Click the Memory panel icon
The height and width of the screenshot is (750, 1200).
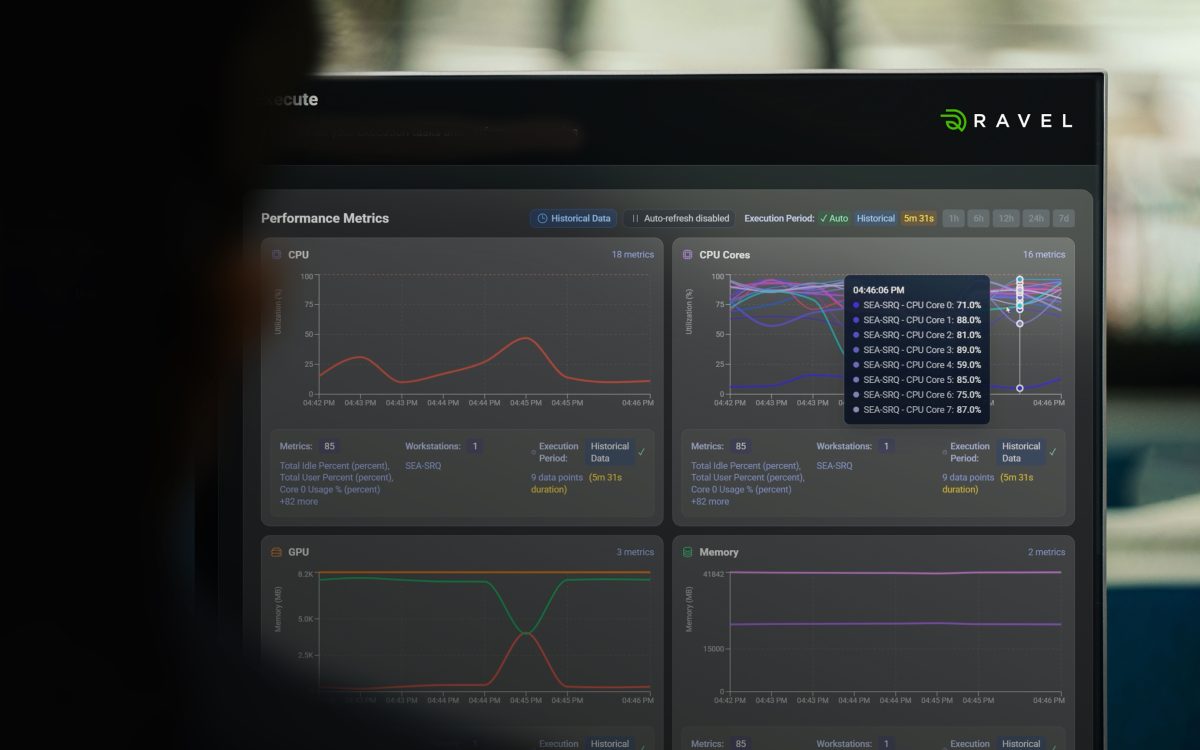(x=687, y=552)
